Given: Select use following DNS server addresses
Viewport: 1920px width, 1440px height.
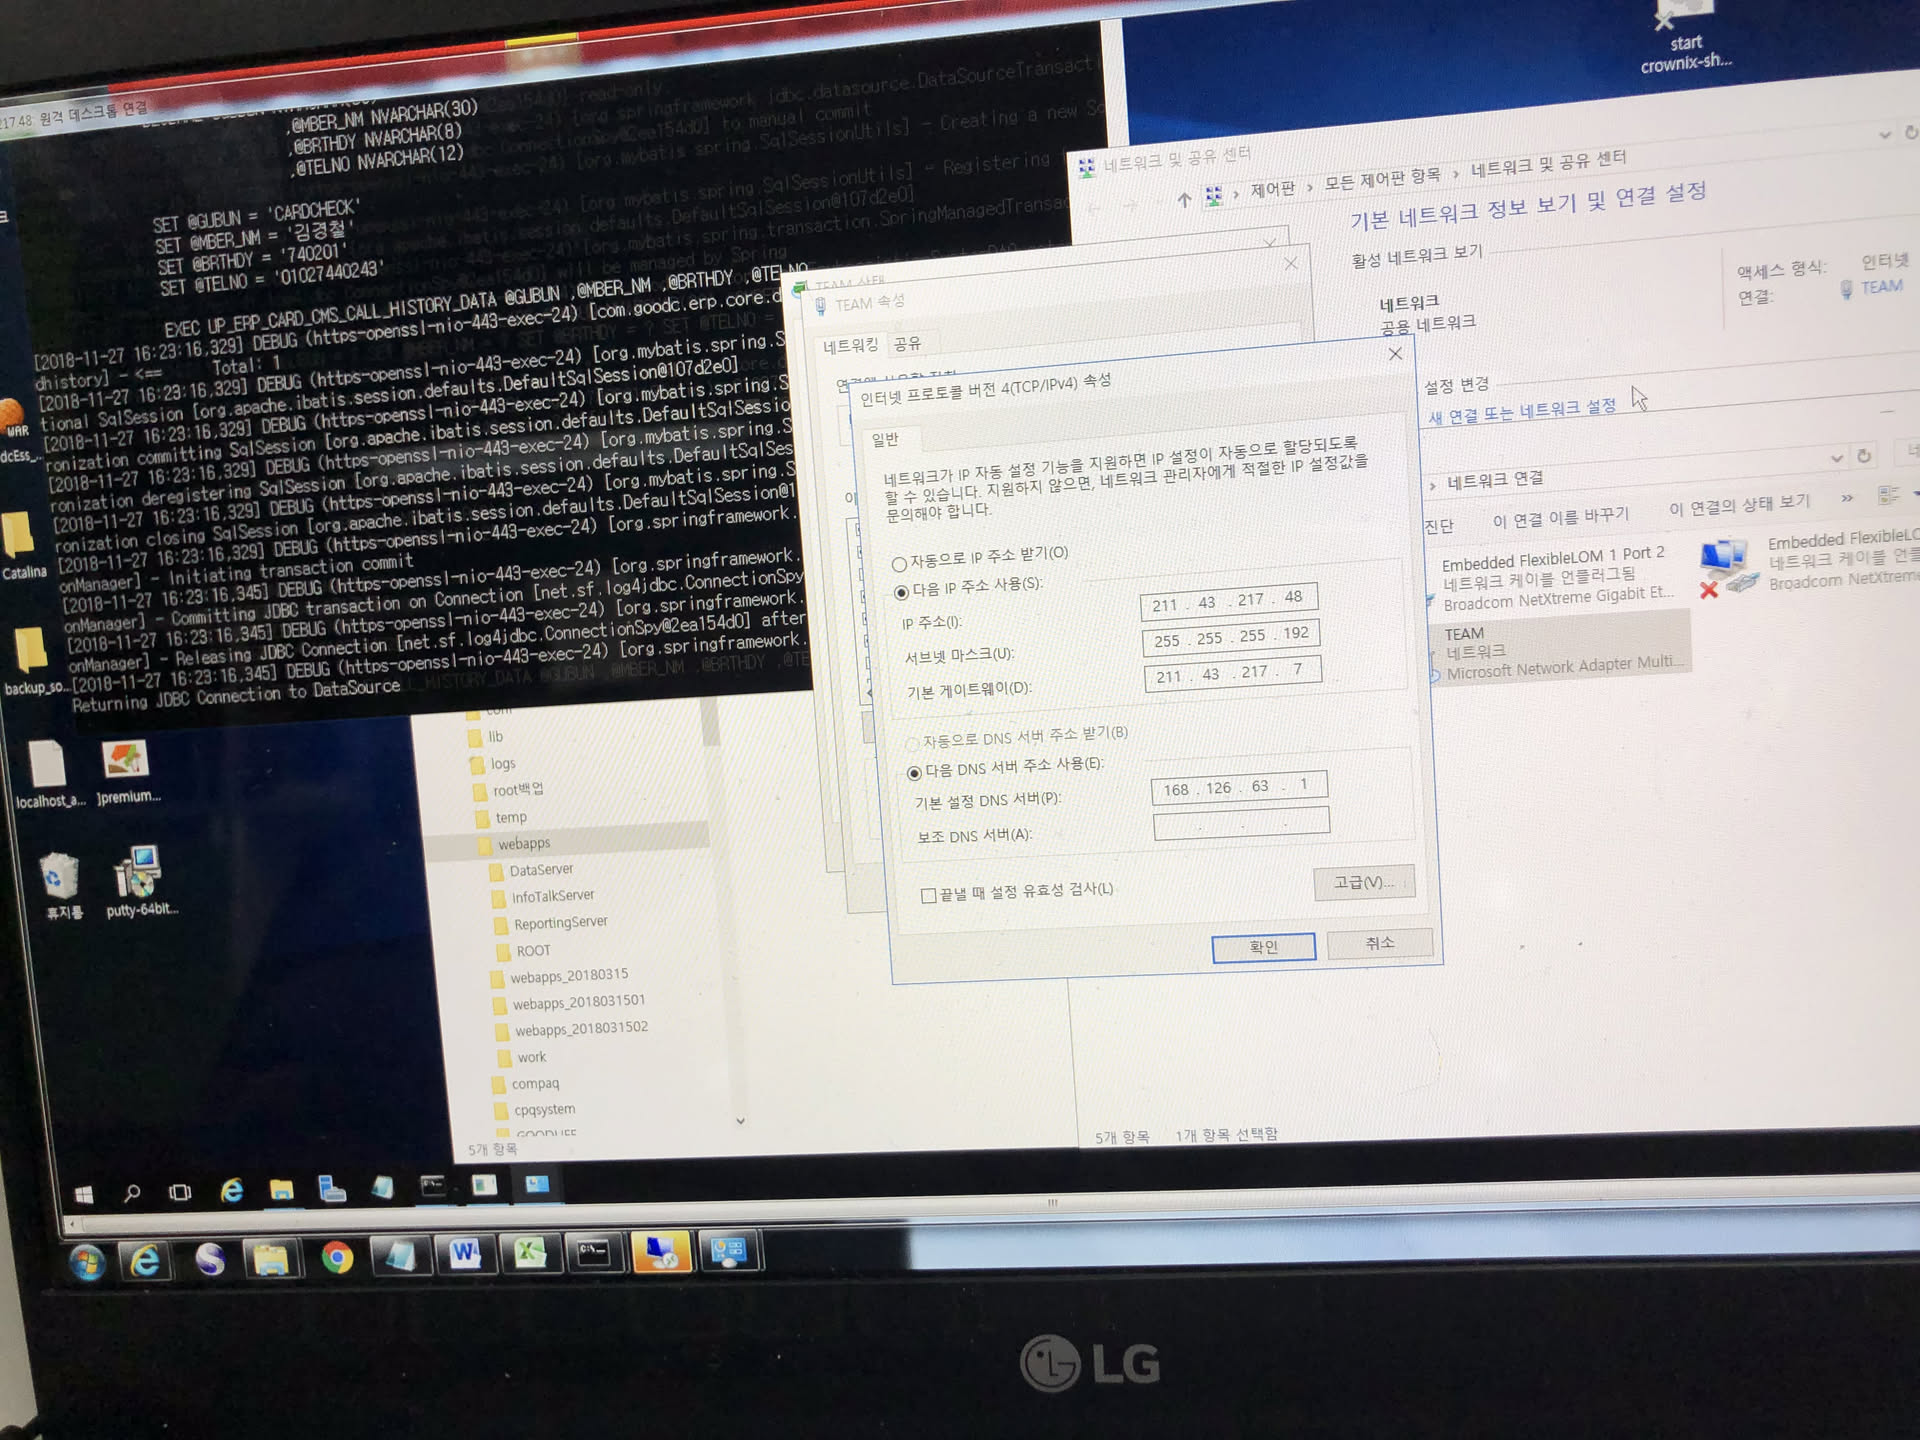Looking at the screenshot, I should pyautogui.click(x=913, y=773).
